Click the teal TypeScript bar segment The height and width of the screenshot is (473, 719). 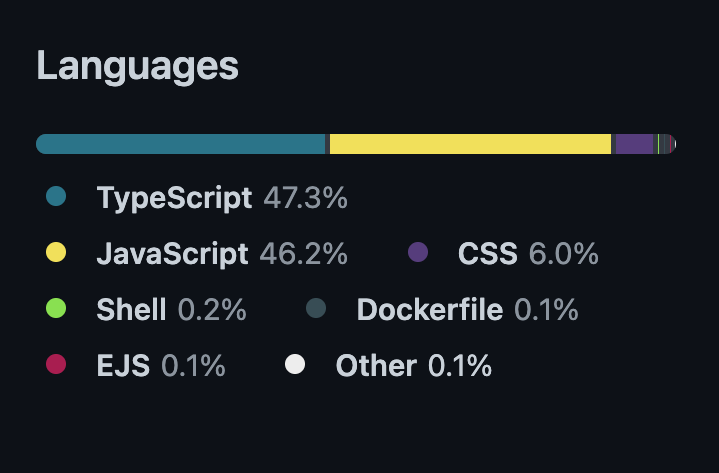181,144
